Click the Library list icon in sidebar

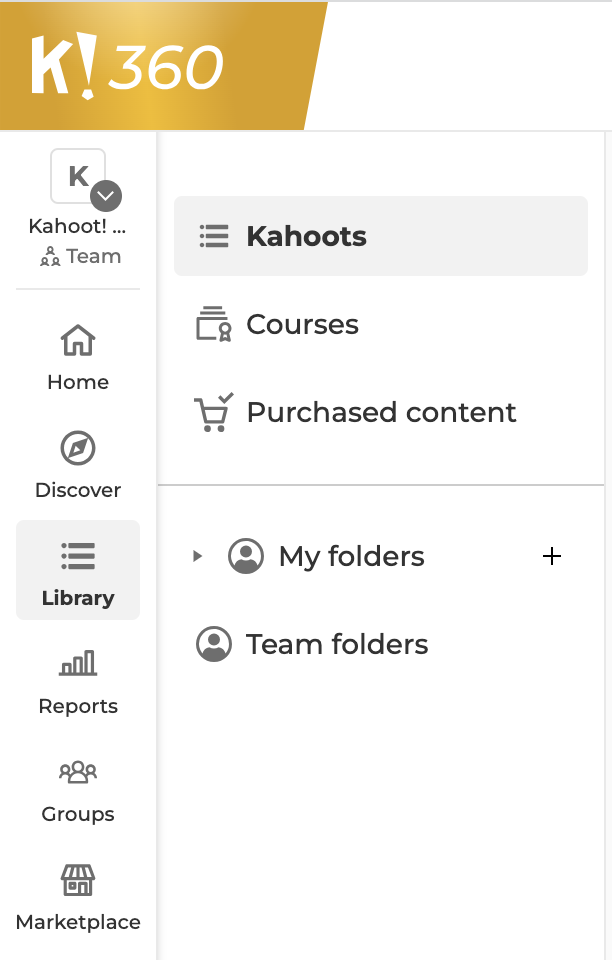[78, 556]
